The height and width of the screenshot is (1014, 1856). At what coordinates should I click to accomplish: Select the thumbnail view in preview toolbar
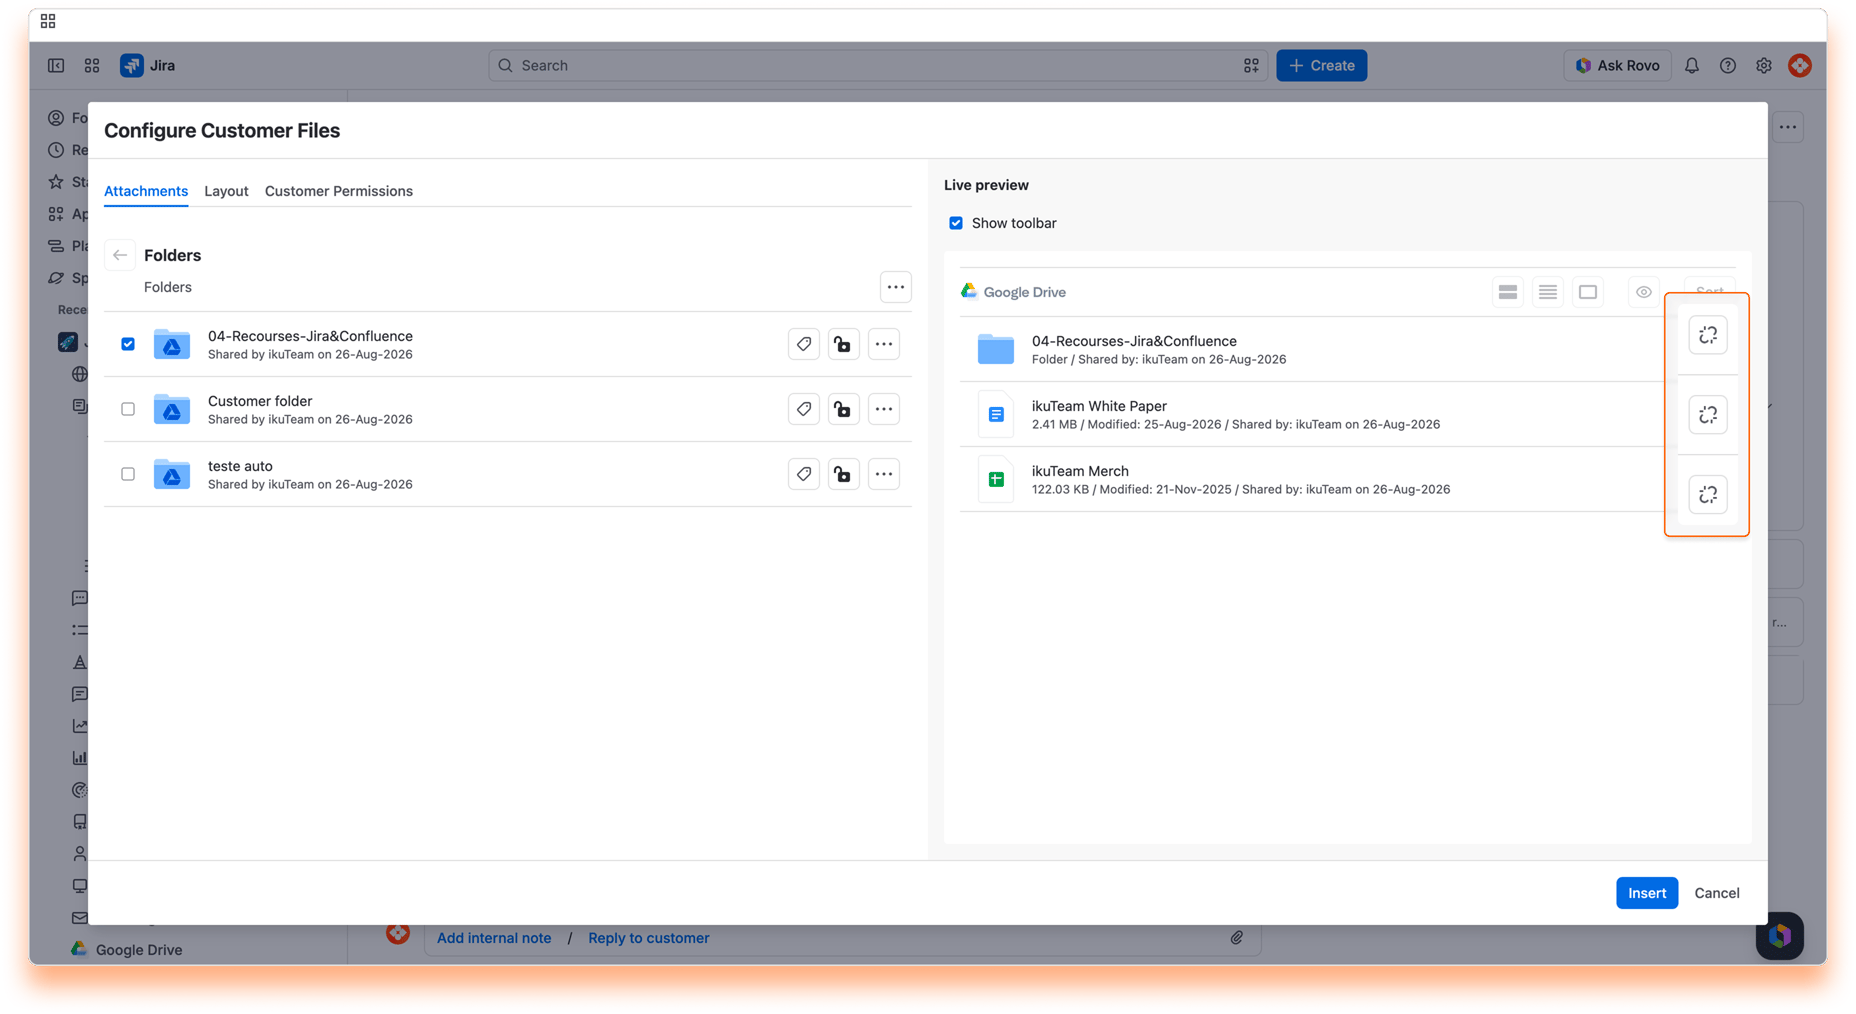click(x=1588, y=292)
